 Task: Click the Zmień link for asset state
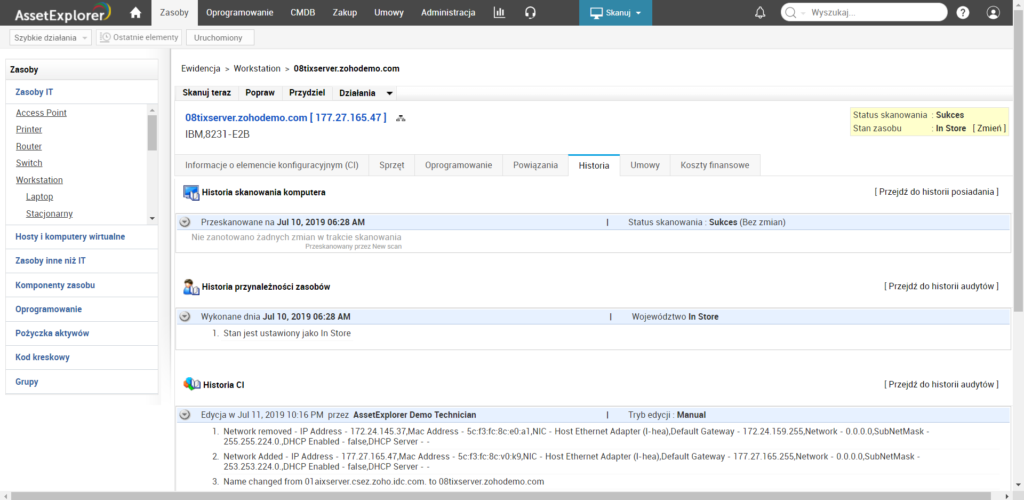click(x=990, y=128)
